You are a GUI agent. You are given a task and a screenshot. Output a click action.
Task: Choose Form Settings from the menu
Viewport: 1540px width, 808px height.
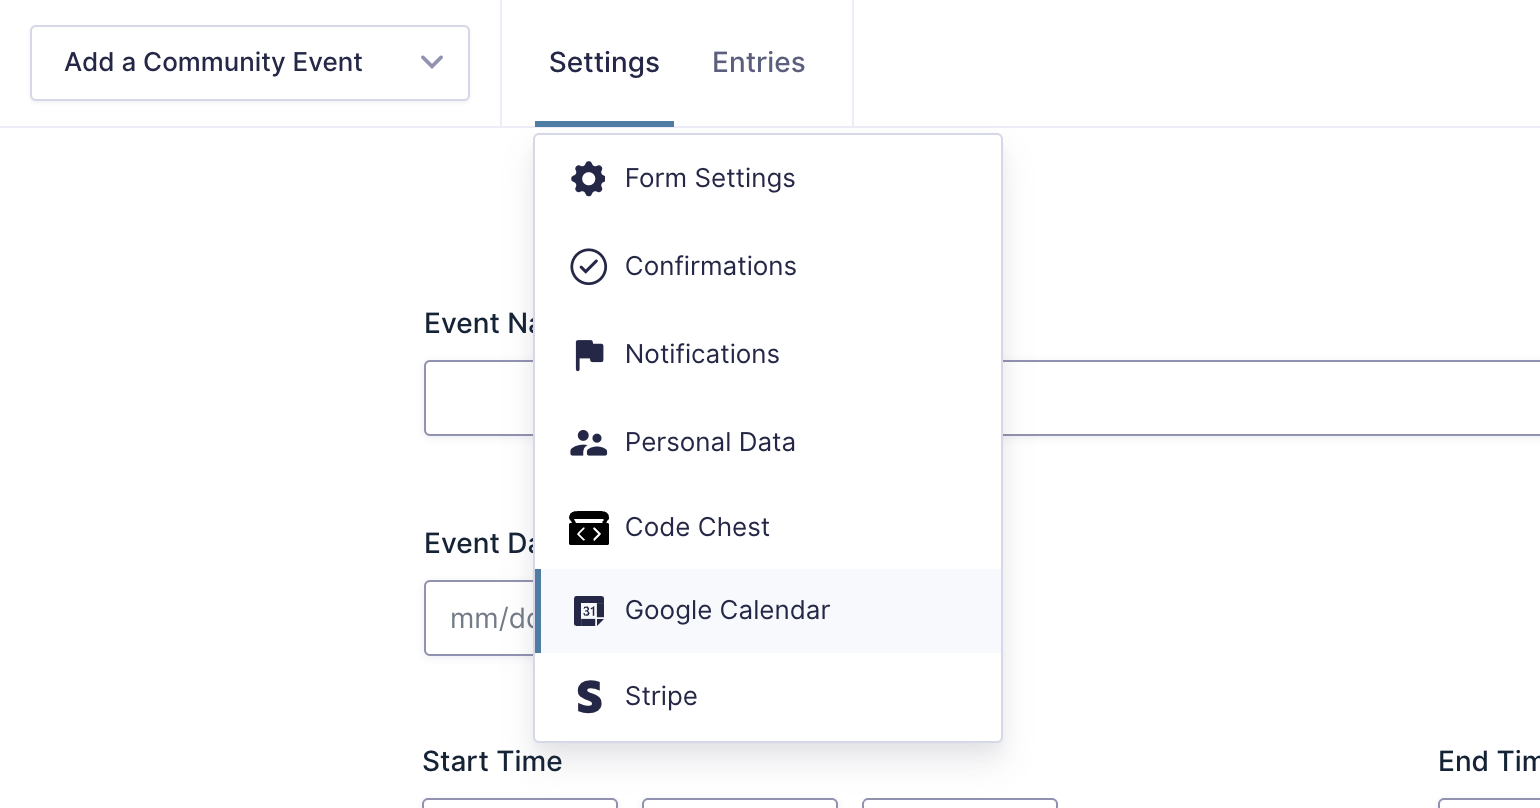pyautogui.click(x=710, y=179)
